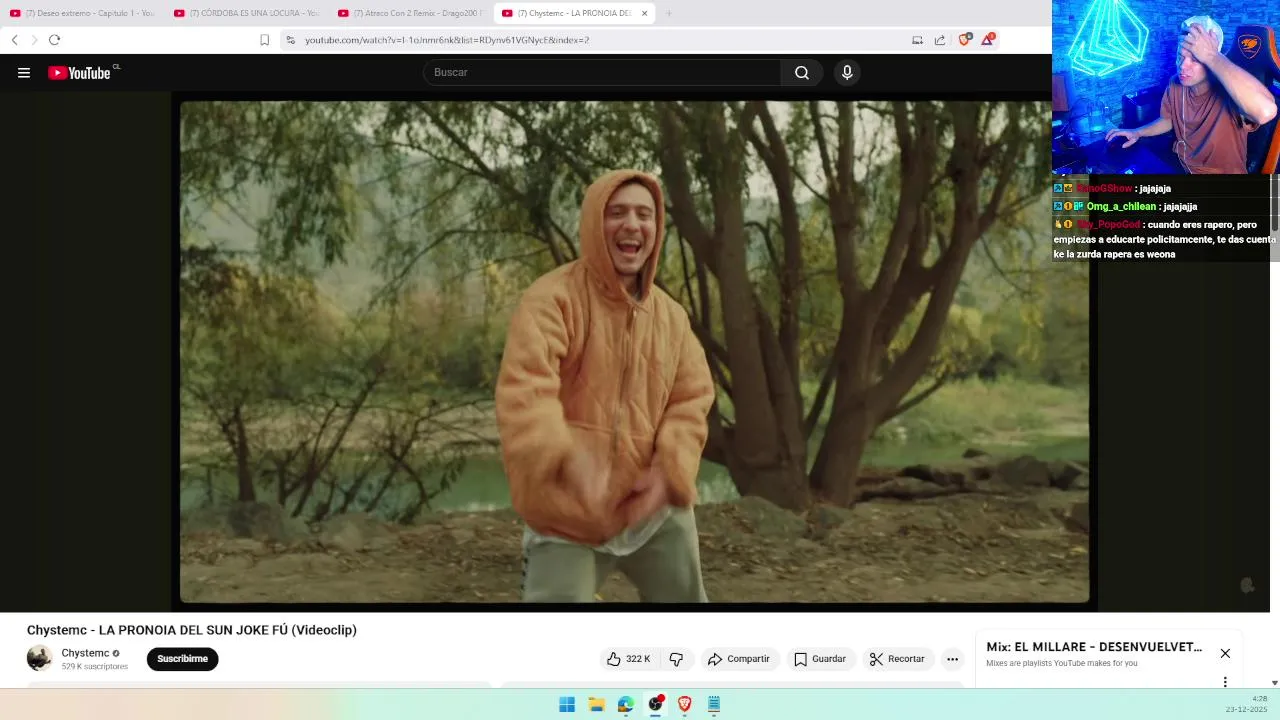Click the search magnifier button
Image resolution: width=1280 pixels, height=720 pixels.
point(802,72)
